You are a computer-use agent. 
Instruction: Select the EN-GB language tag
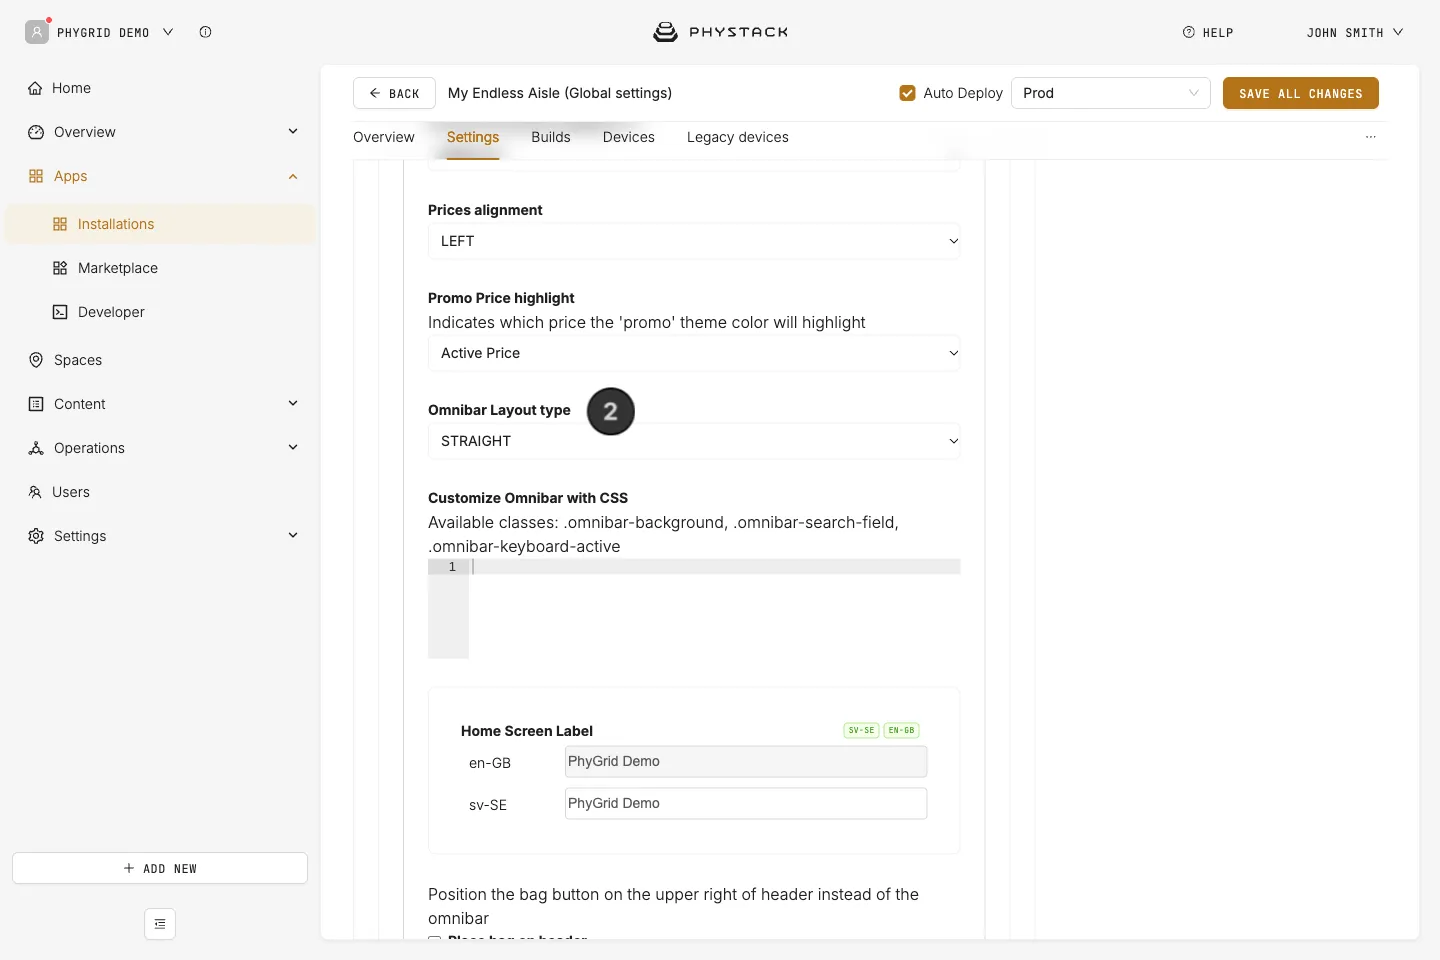(x=902, y=730)
